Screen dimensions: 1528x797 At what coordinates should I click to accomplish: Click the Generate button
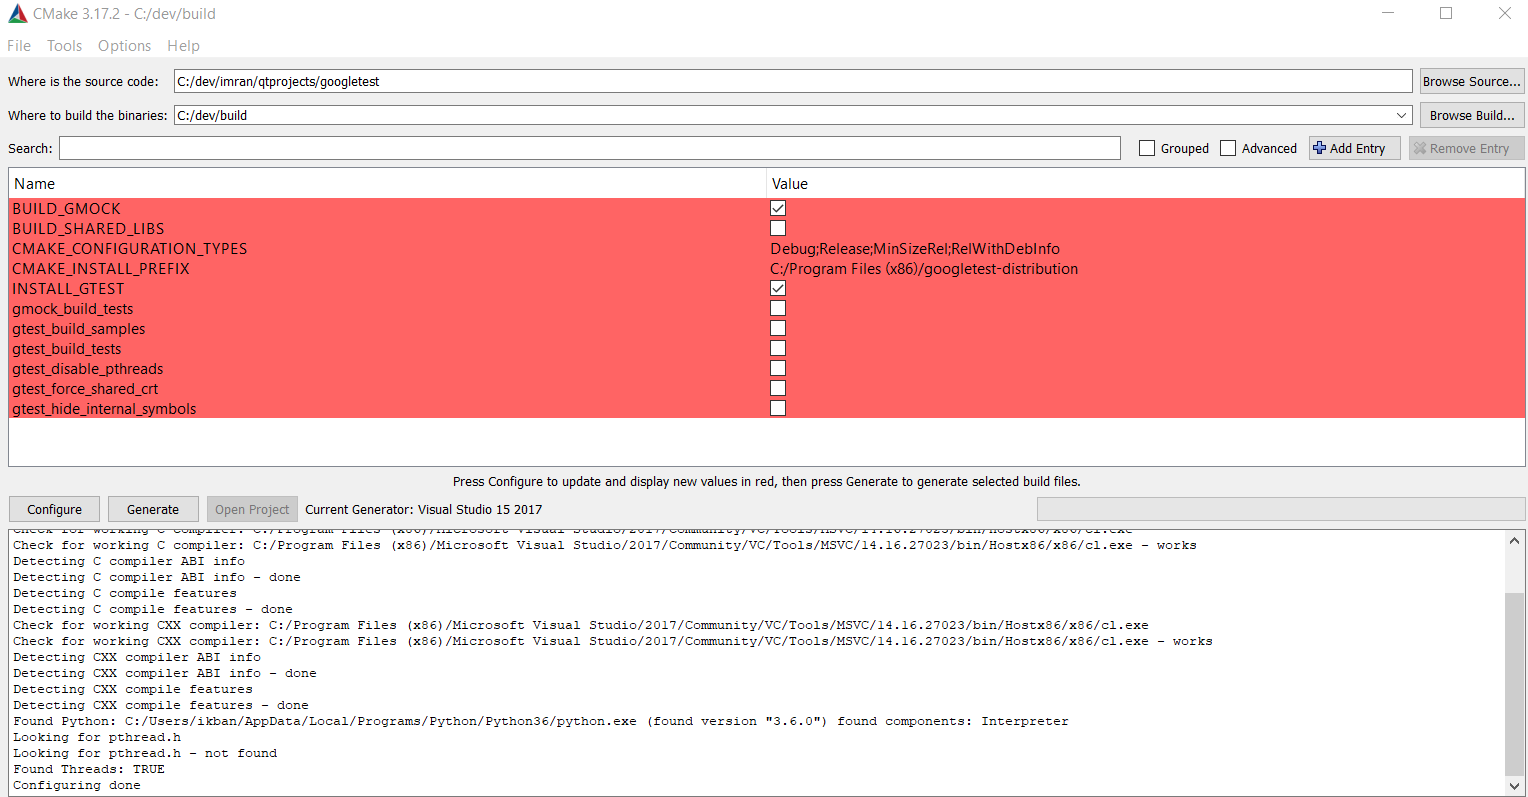click(153, 509)
